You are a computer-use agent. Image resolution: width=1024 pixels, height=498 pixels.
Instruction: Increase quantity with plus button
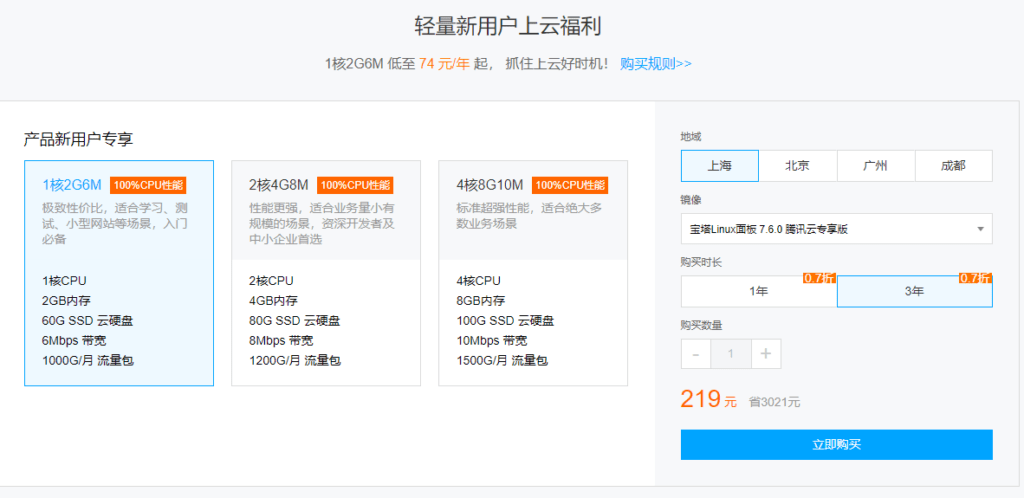click(765, 353)
